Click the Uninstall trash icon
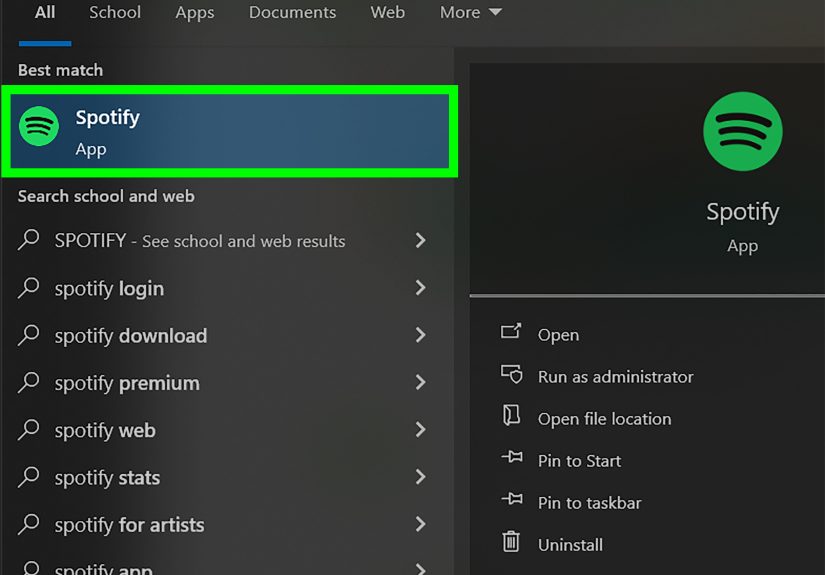Screen dimensions: 825x575 pos(510,541)
